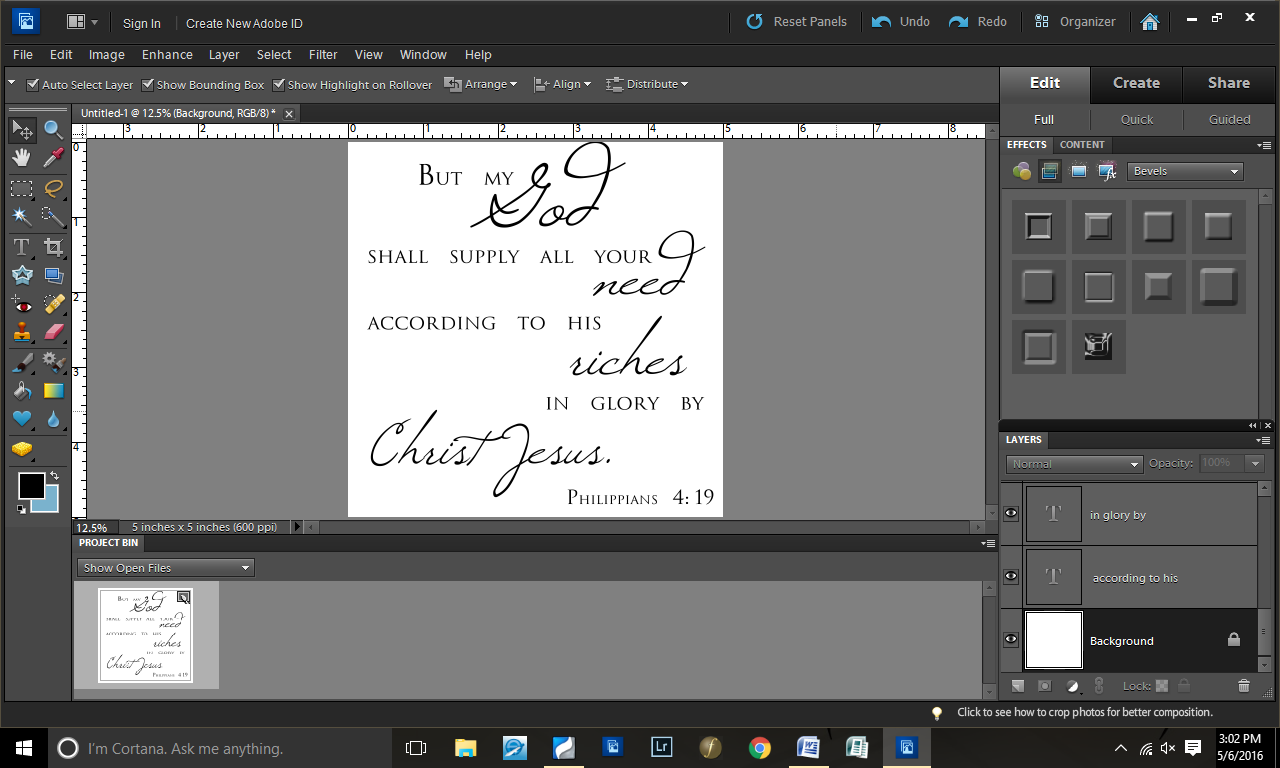Open the Bevels effects dropdown
Screen dimensions: 1280x768
coord(1185,171)
